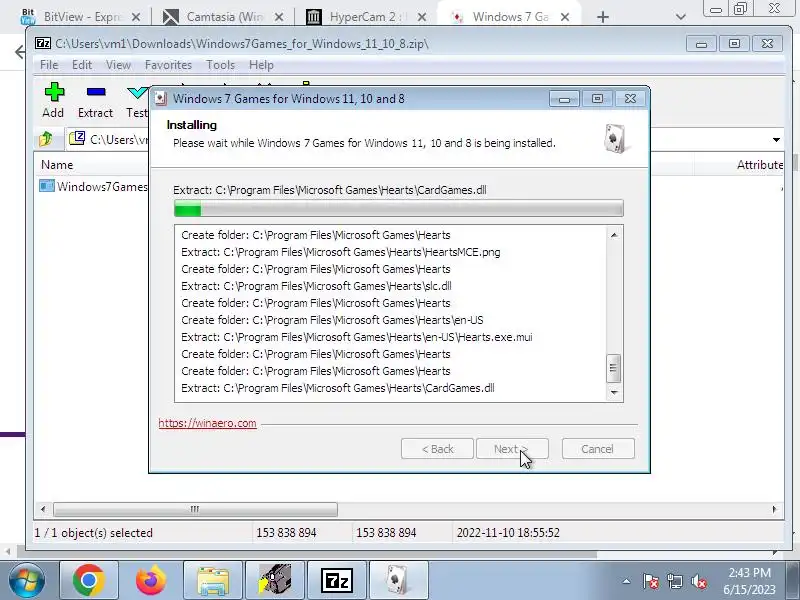Viewport: 800px width, 600px height.
Task: Click the install log scrollbar thumb
Action: [x=614, y=368]
